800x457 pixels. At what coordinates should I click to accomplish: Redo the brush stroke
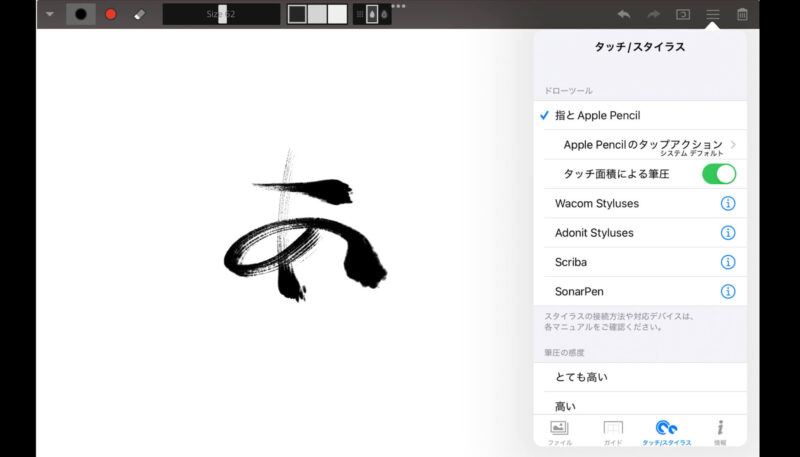point(653,14)
